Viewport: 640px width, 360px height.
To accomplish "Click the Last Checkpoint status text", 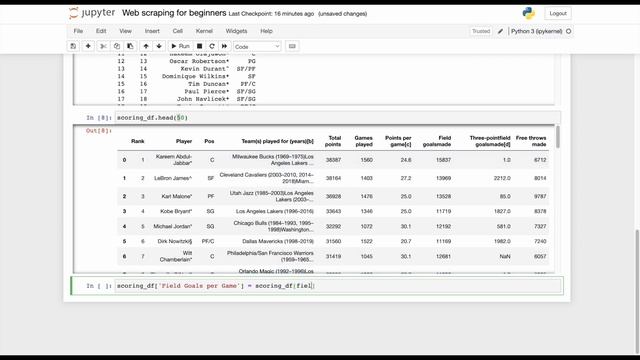I will point(271,14).
